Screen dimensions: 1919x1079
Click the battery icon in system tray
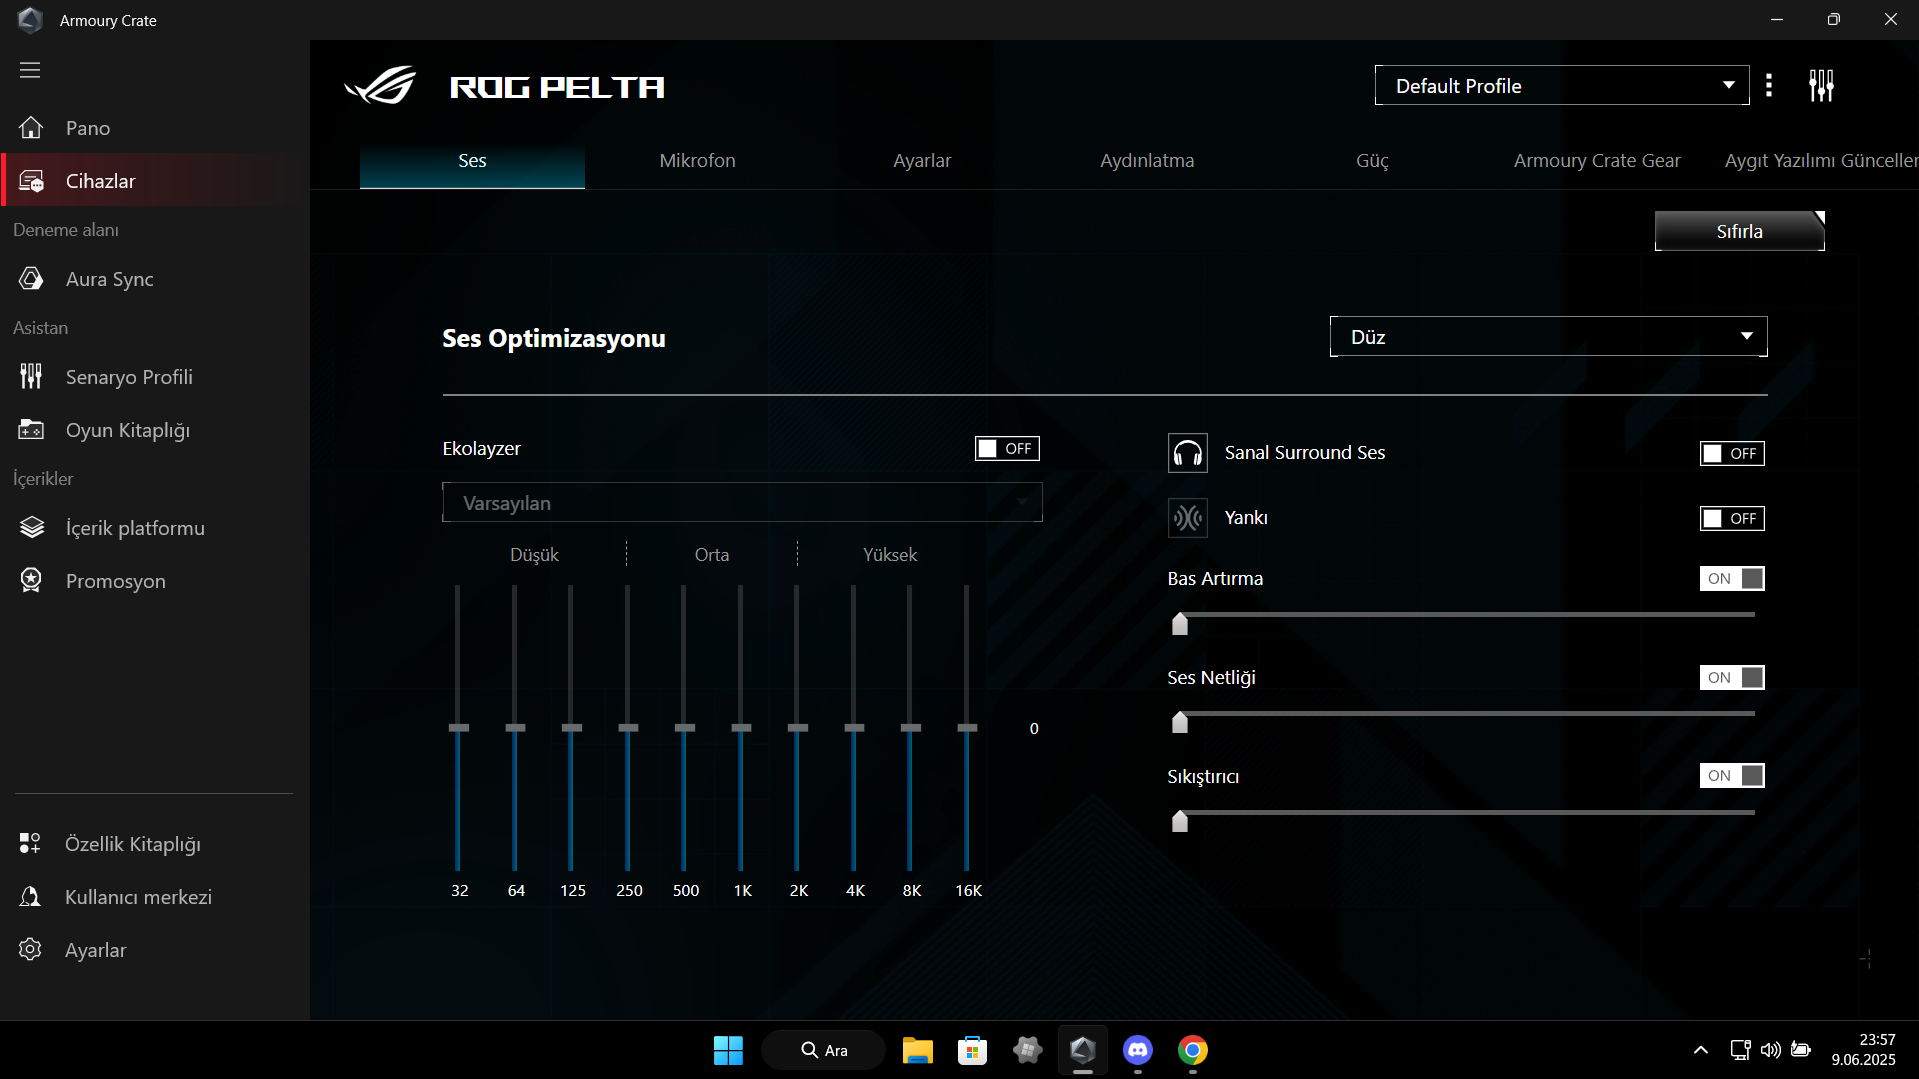point(1801,1050)
